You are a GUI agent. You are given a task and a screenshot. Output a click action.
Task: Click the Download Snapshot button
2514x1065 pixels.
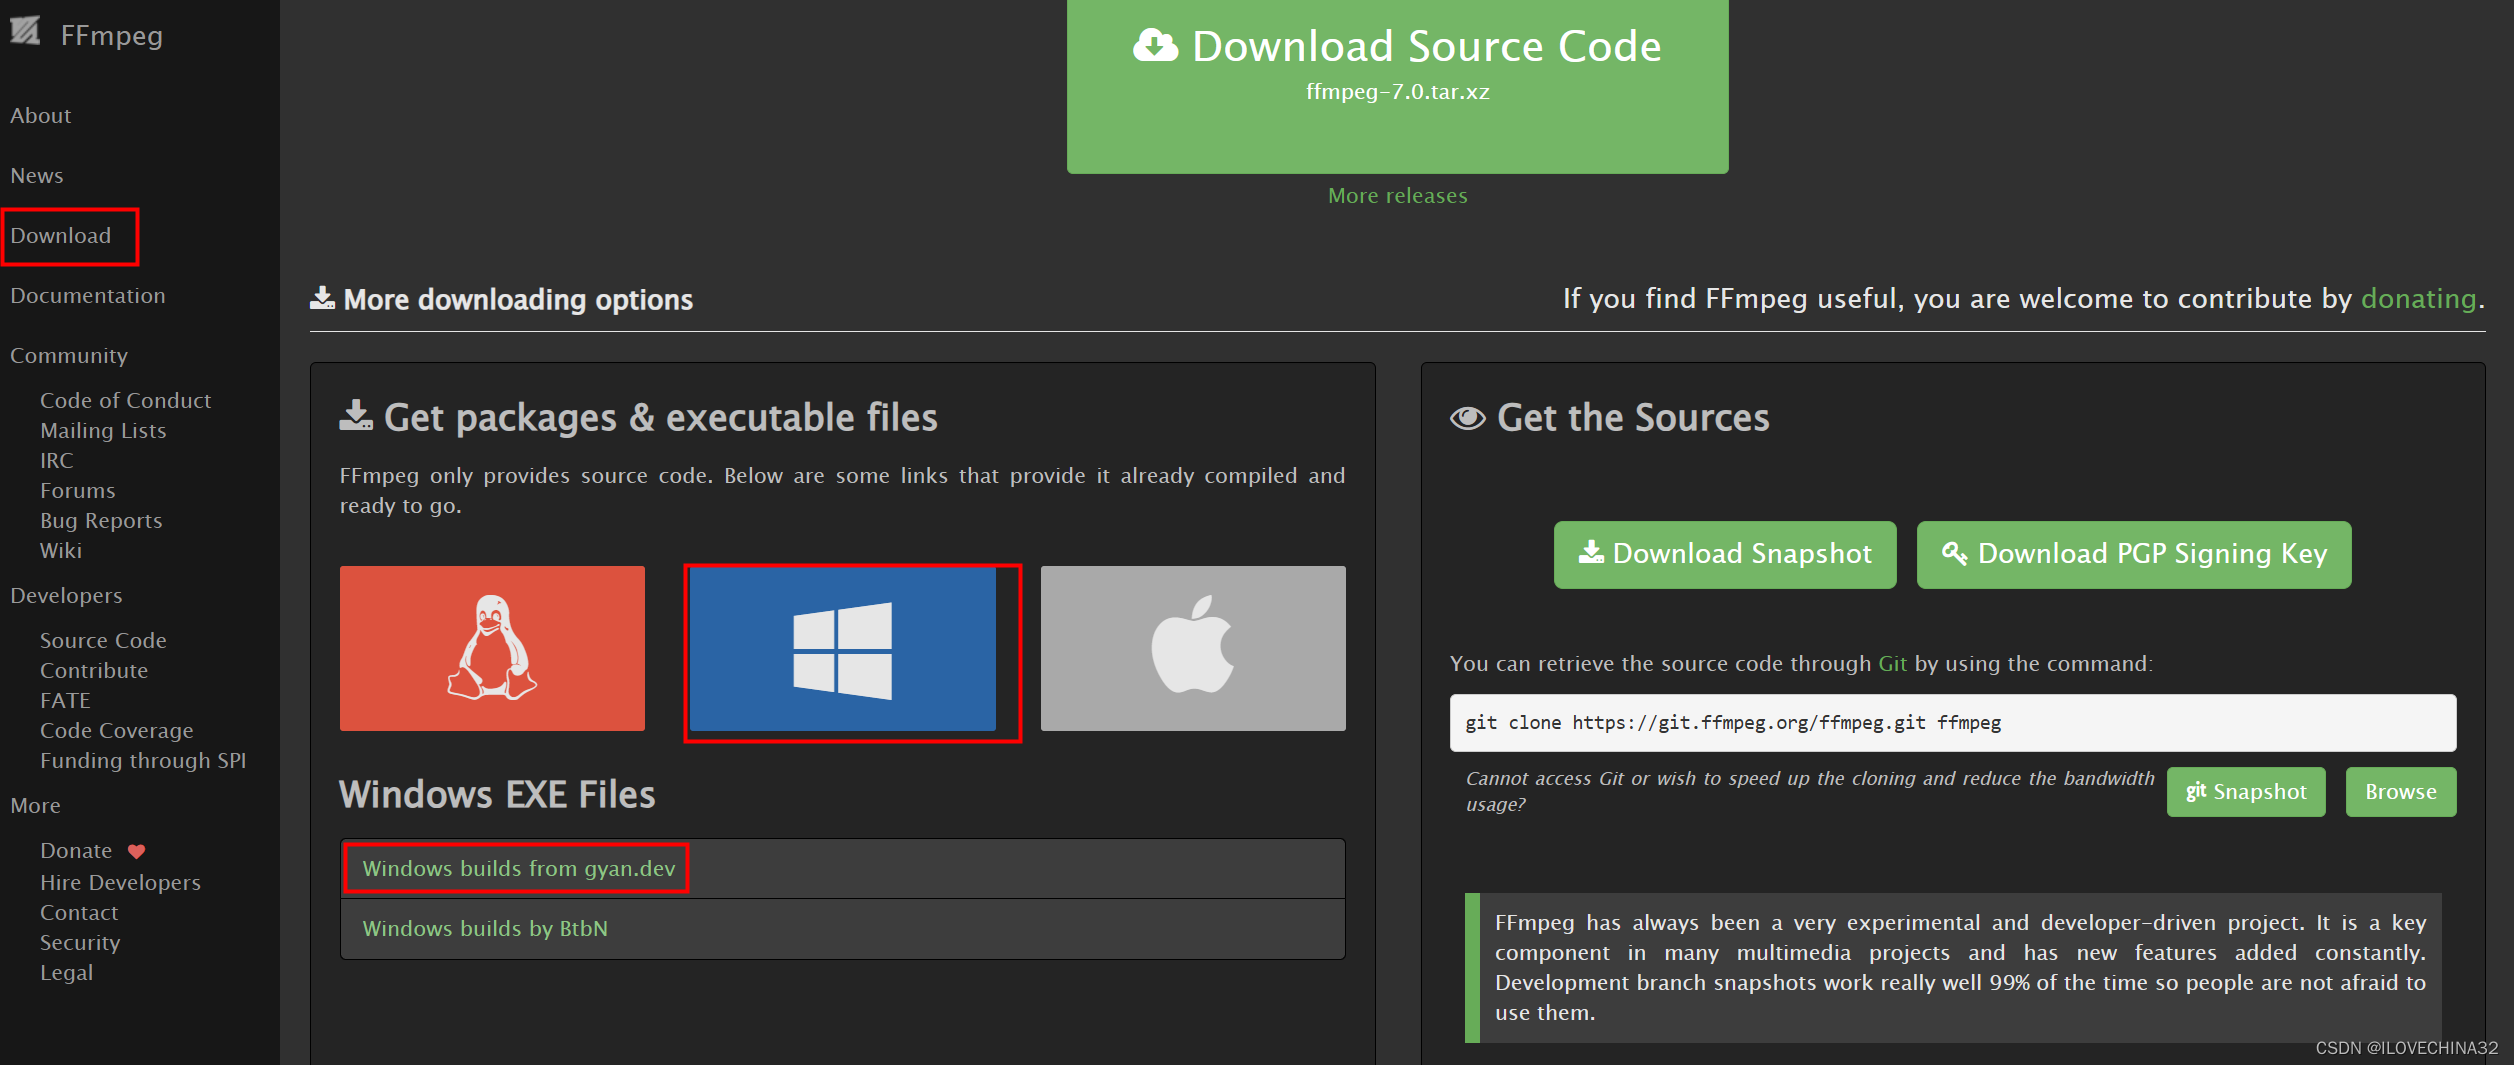coord(1724,555)
